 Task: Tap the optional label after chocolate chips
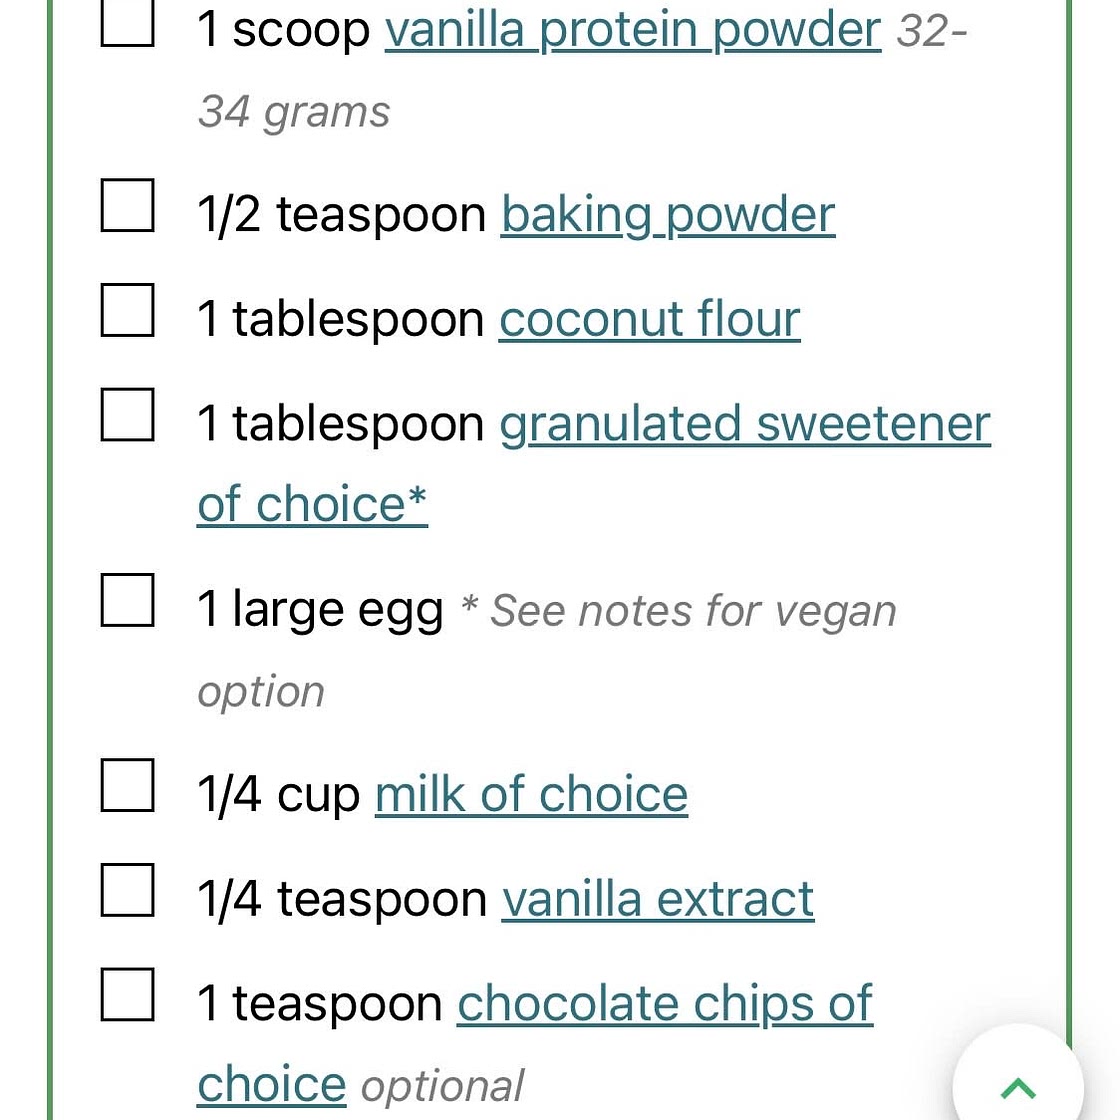coord(442,1086)
